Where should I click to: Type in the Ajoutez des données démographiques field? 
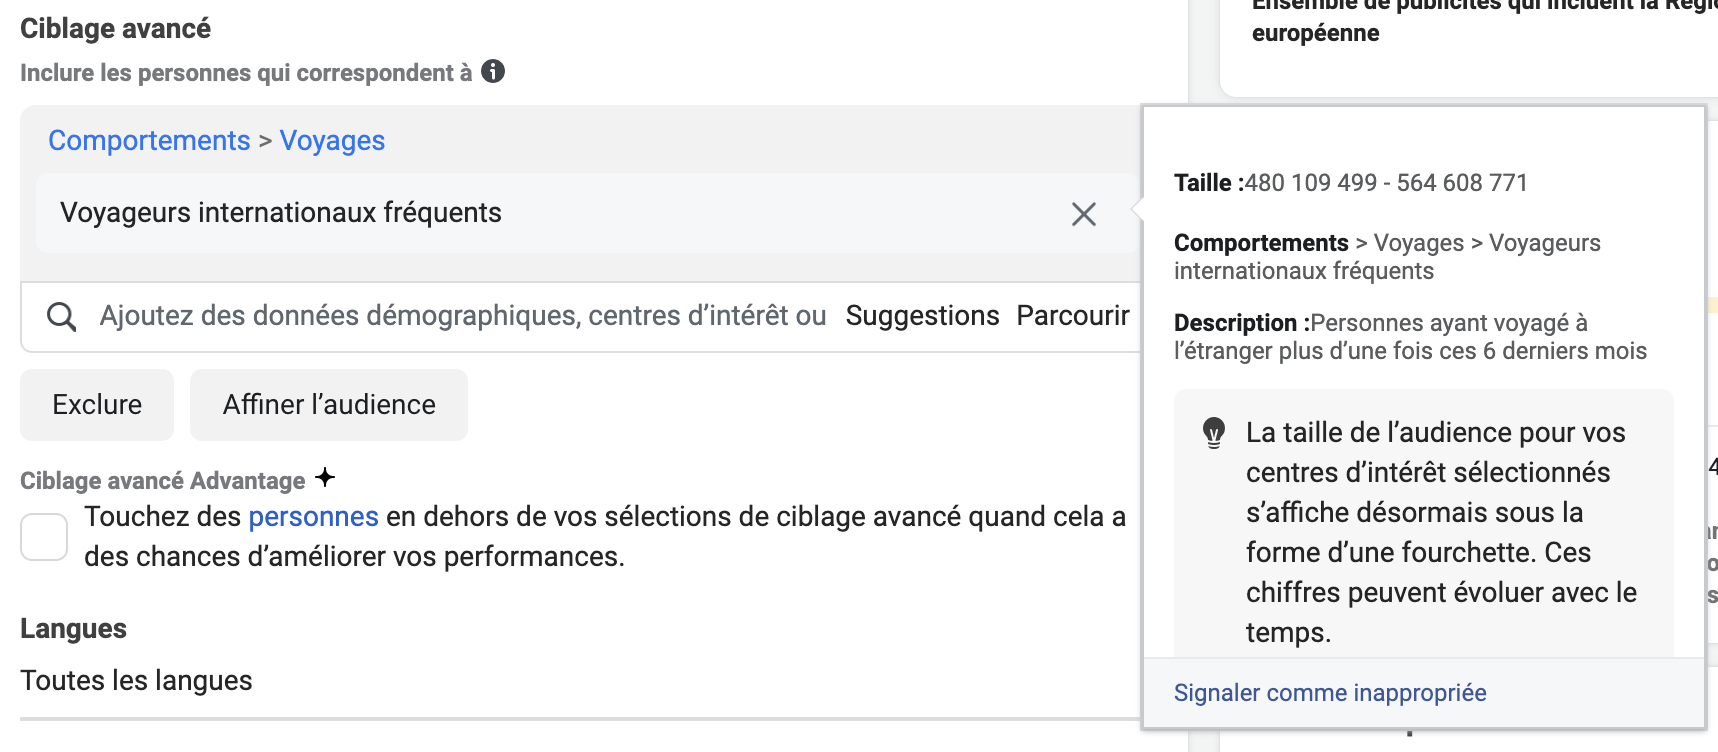pos(460,316)
